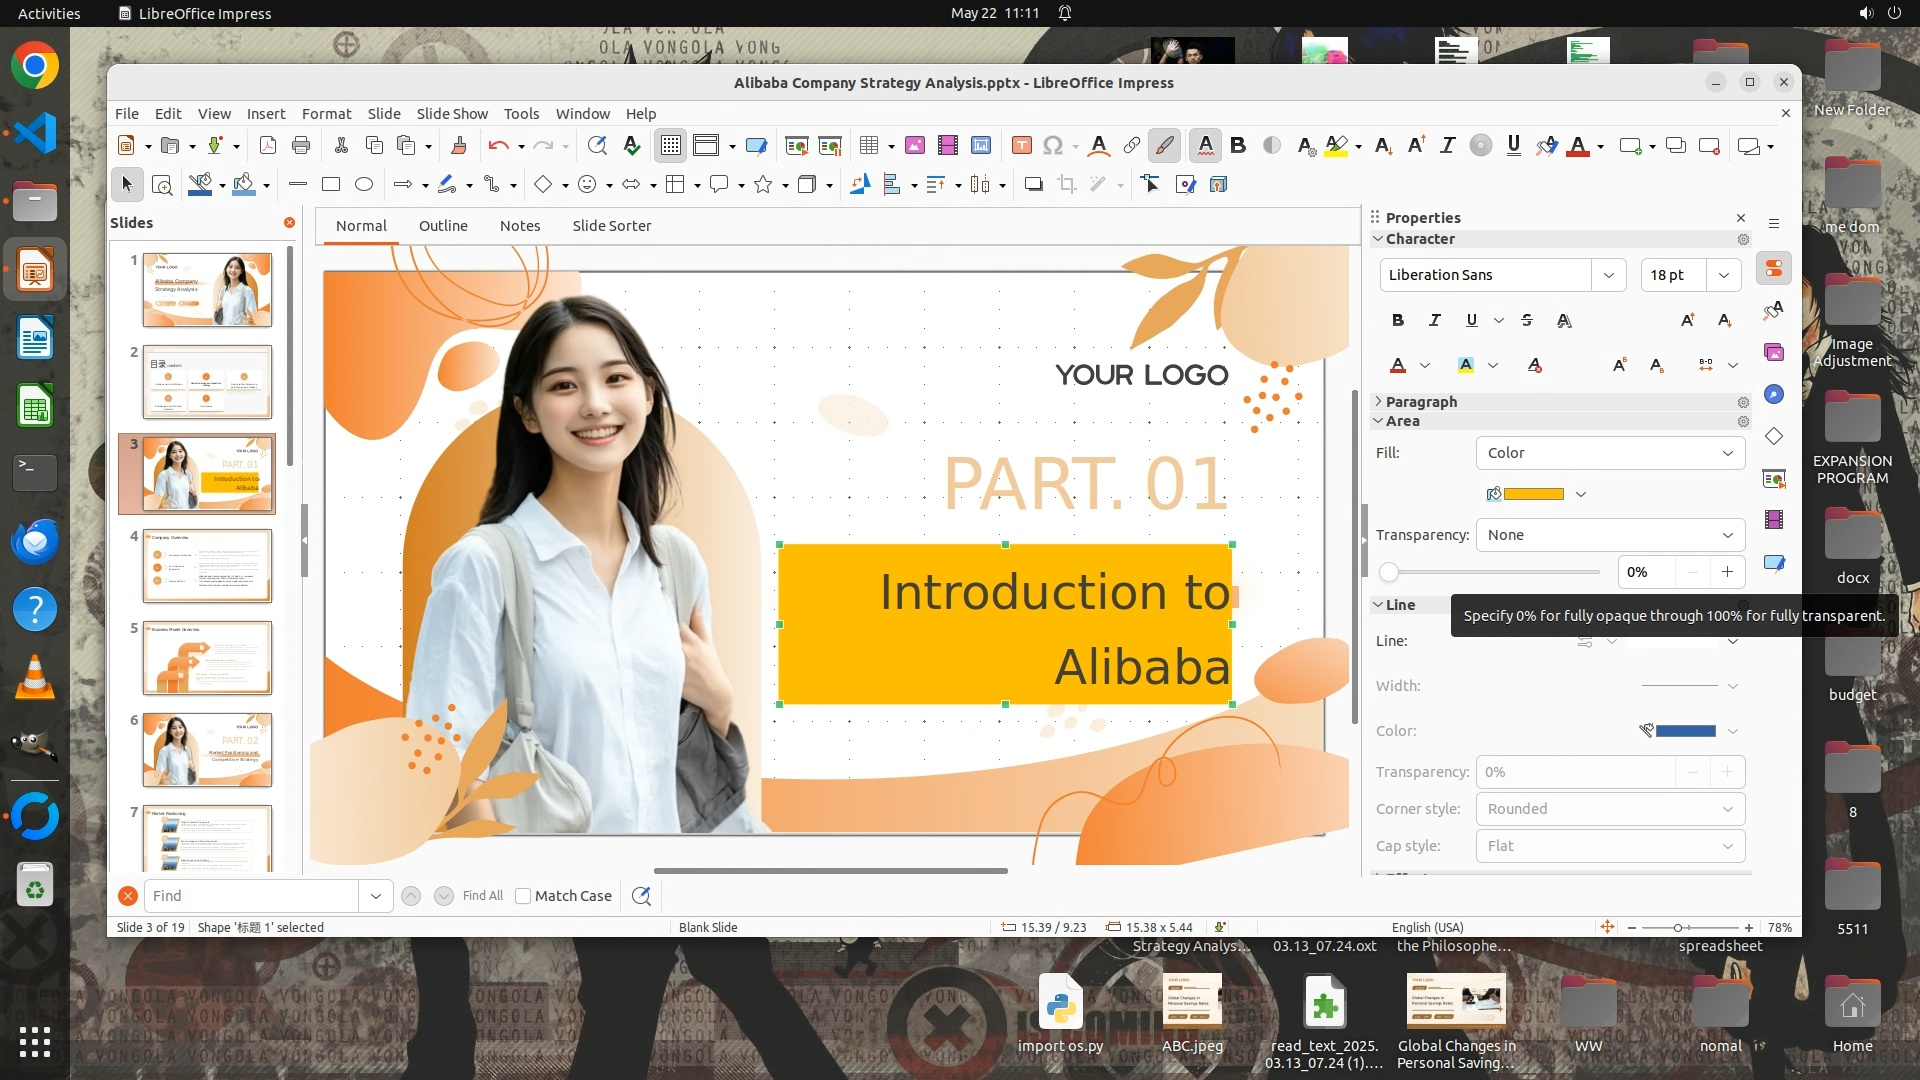
Task: Click the Insert Text Box icon
Action: (1021, 146)
